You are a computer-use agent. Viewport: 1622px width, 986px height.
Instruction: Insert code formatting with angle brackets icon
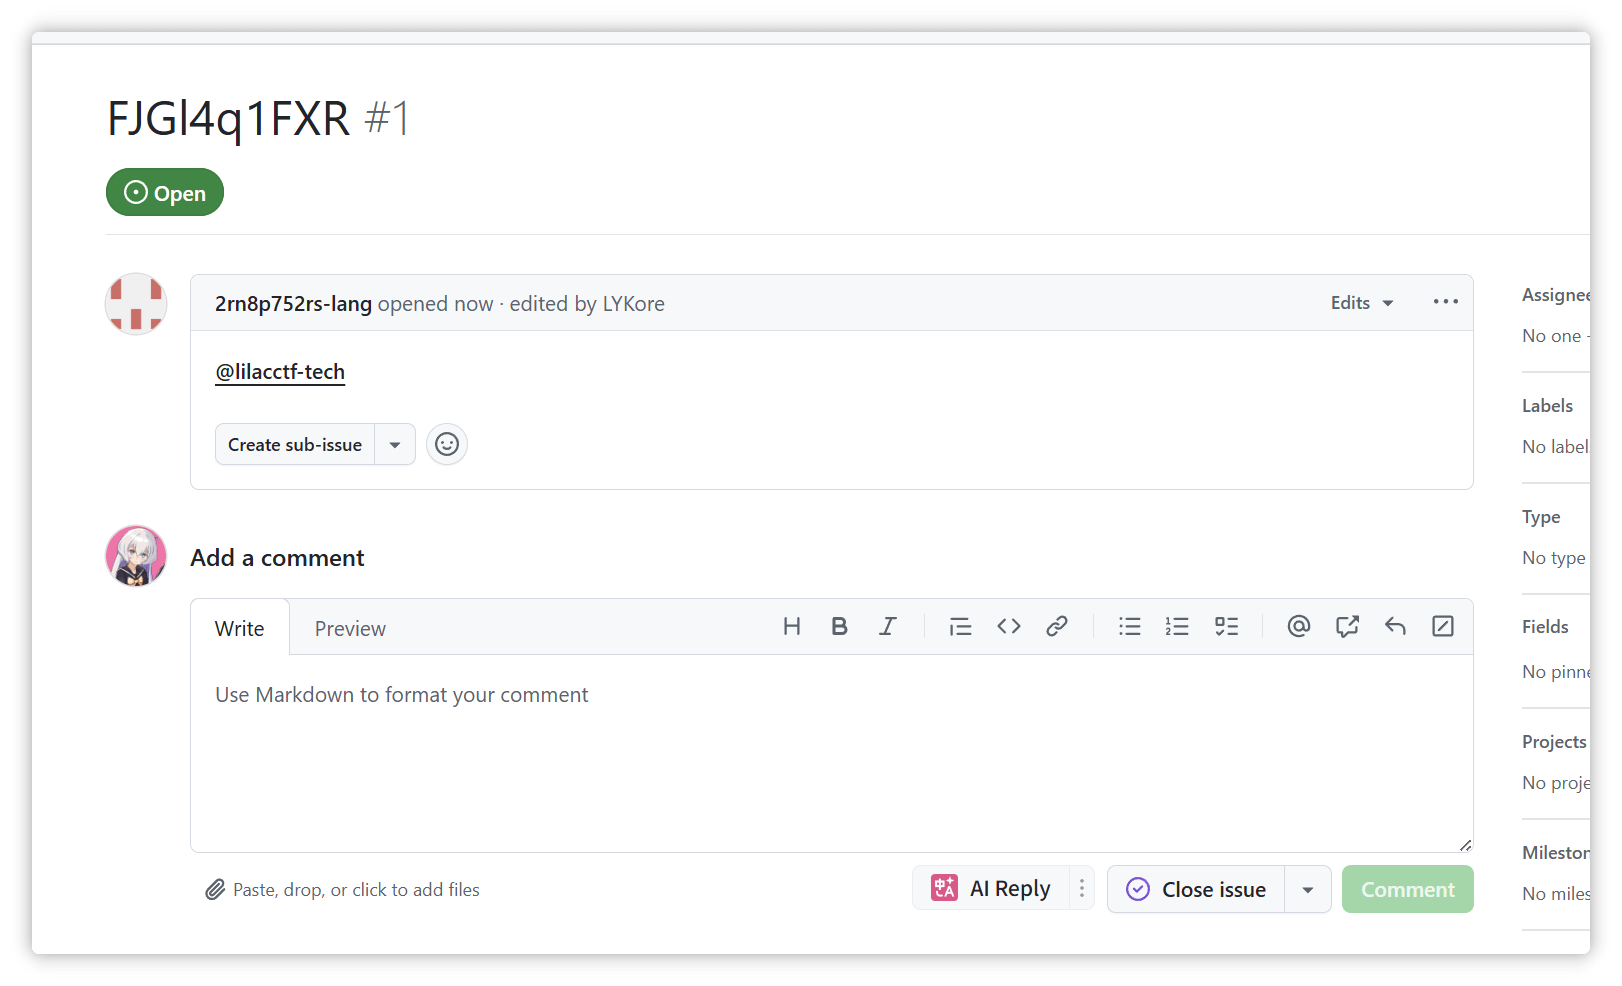click(x=1008, y=627)
